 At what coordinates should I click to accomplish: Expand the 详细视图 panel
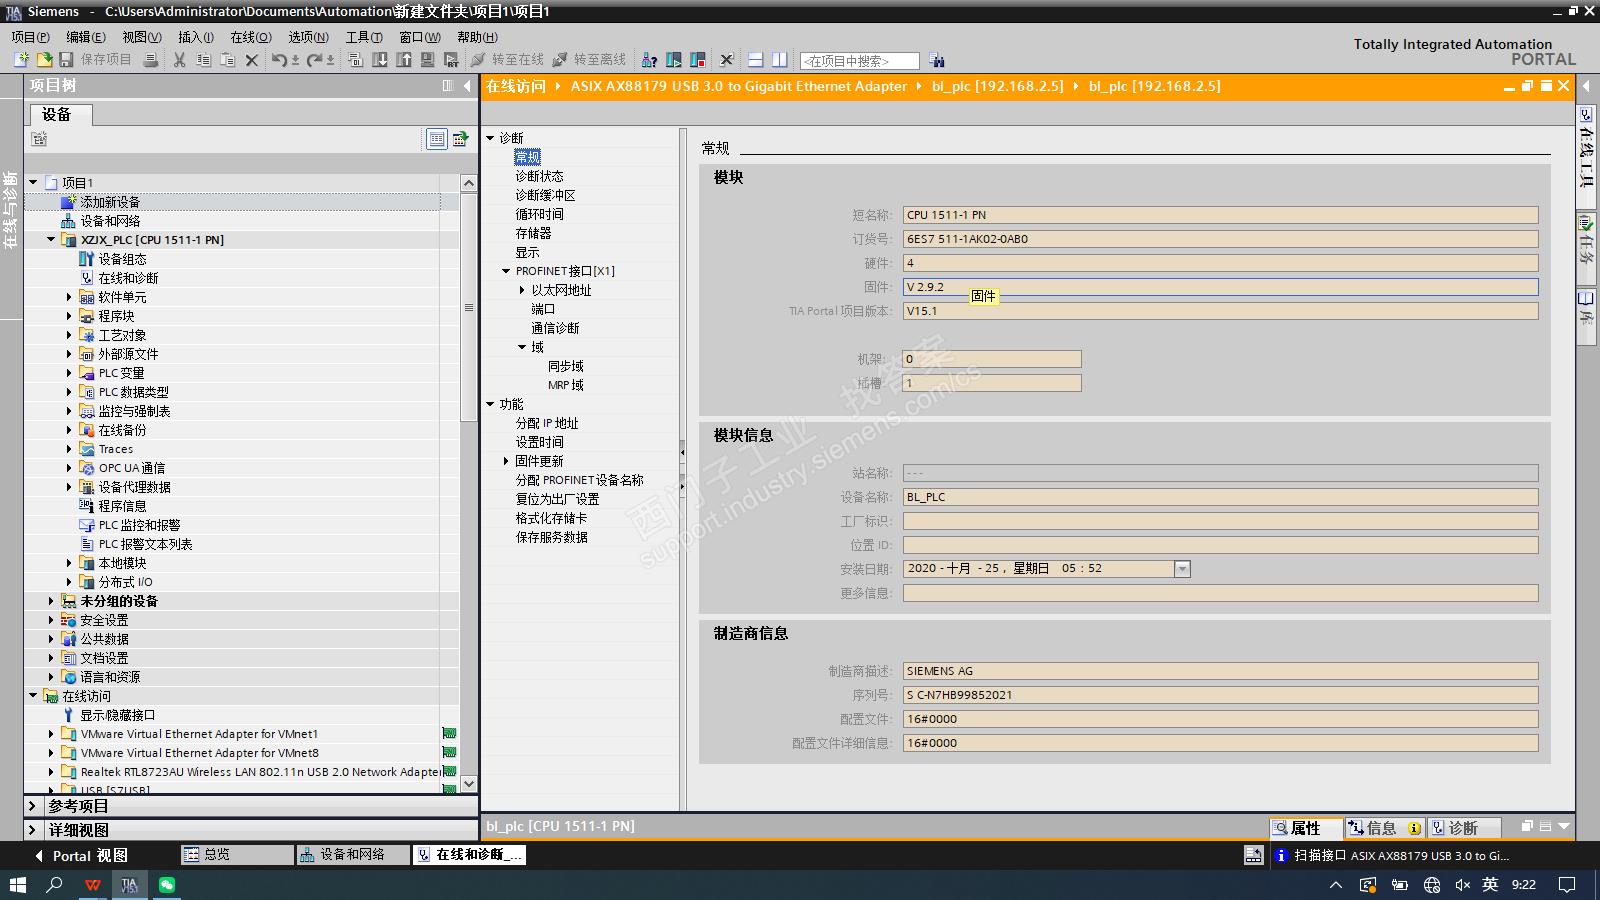click(x=32, y=830)
